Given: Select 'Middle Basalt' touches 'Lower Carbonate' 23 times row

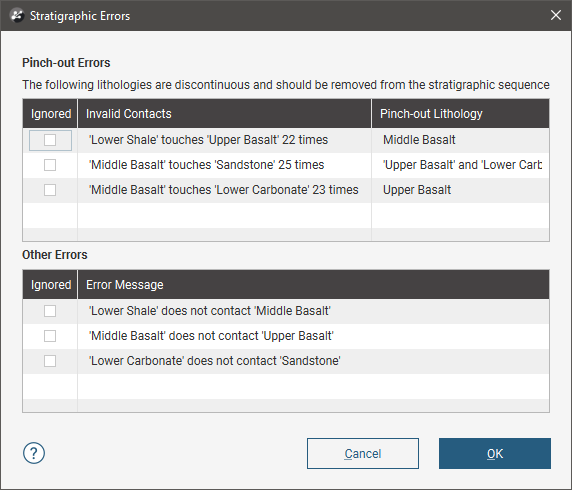Looking at the screenshot, I should point(286,190).
